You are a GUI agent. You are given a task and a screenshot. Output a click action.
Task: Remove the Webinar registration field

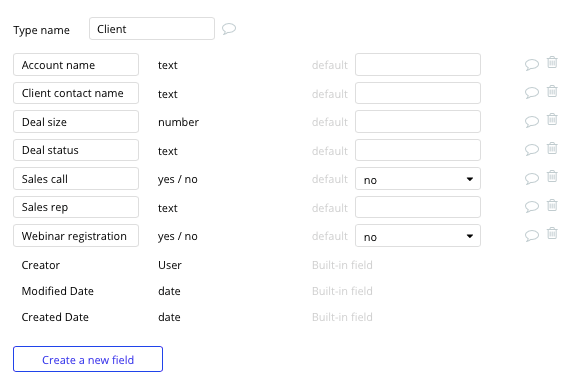pyautogui.click(x=552, y=233)
